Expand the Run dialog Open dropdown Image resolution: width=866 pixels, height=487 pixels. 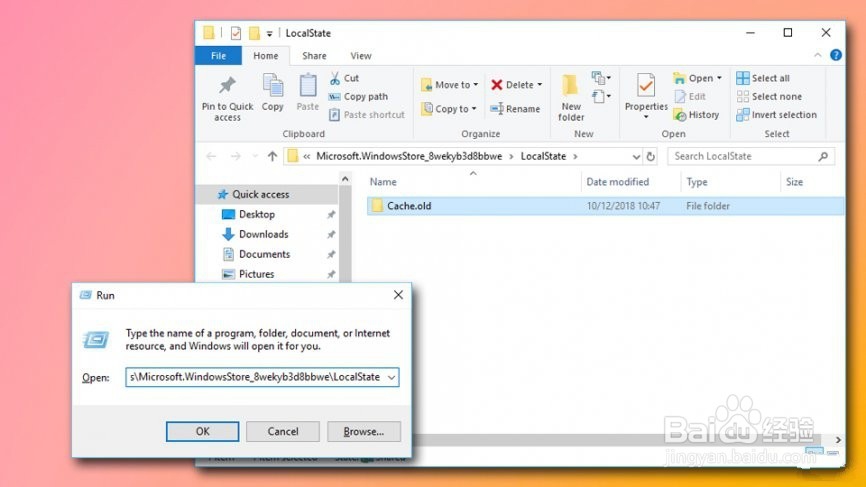coord(391,377)
